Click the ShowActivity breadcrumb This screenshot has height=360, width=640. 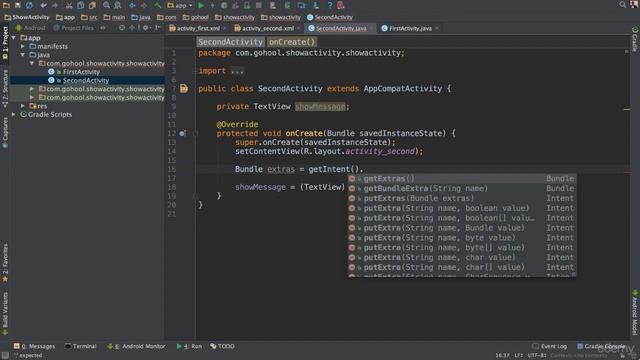[x=27, y=17]
